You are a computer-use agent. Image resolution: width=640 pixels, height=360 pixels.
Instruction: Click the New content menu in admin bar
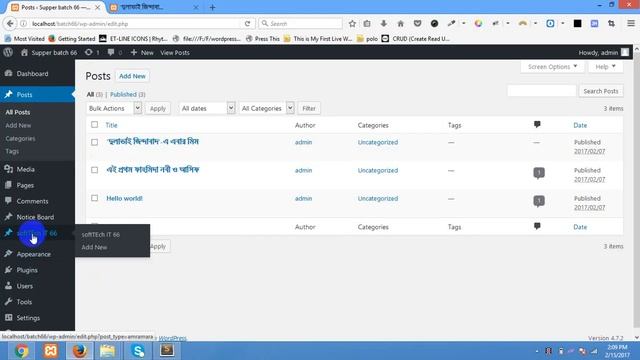click(x=142, y=53)
